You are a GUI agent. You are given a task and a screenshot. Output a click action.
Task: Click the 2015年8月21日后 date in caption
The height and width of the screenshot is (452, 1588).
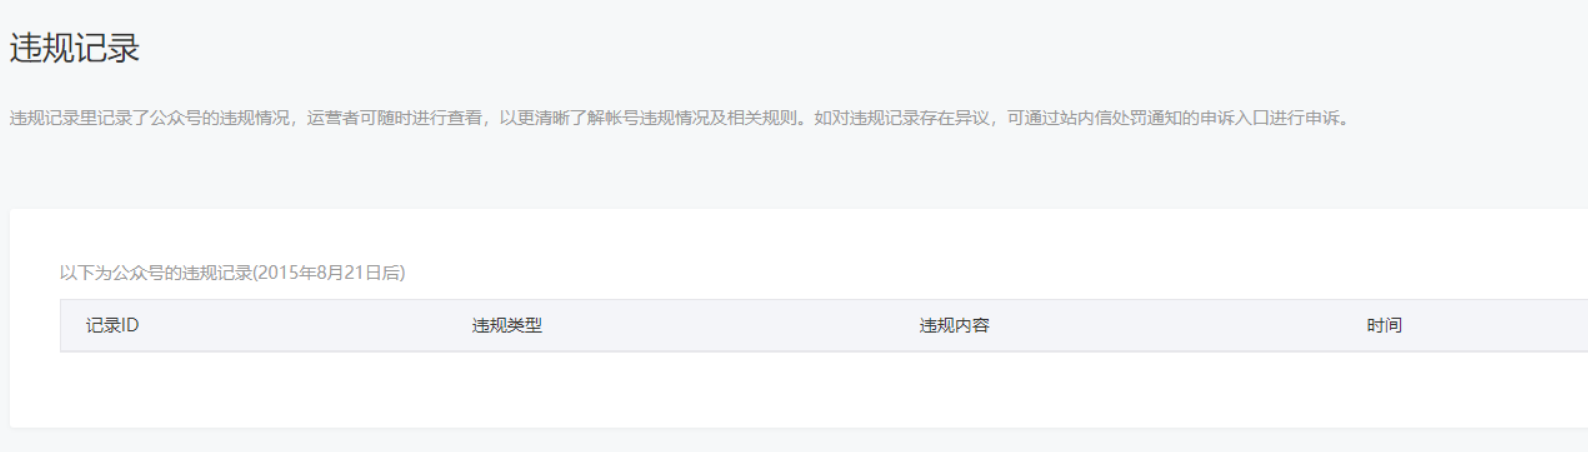click(x=328, y=272)
